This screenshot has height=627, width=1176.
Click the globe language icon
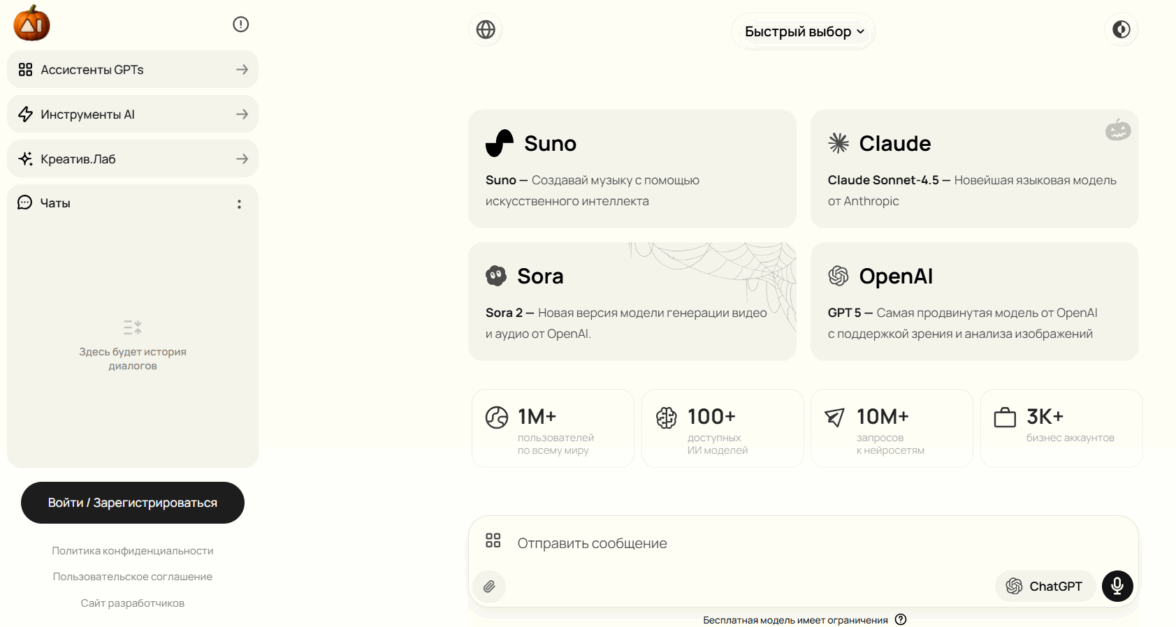(486, 30)
